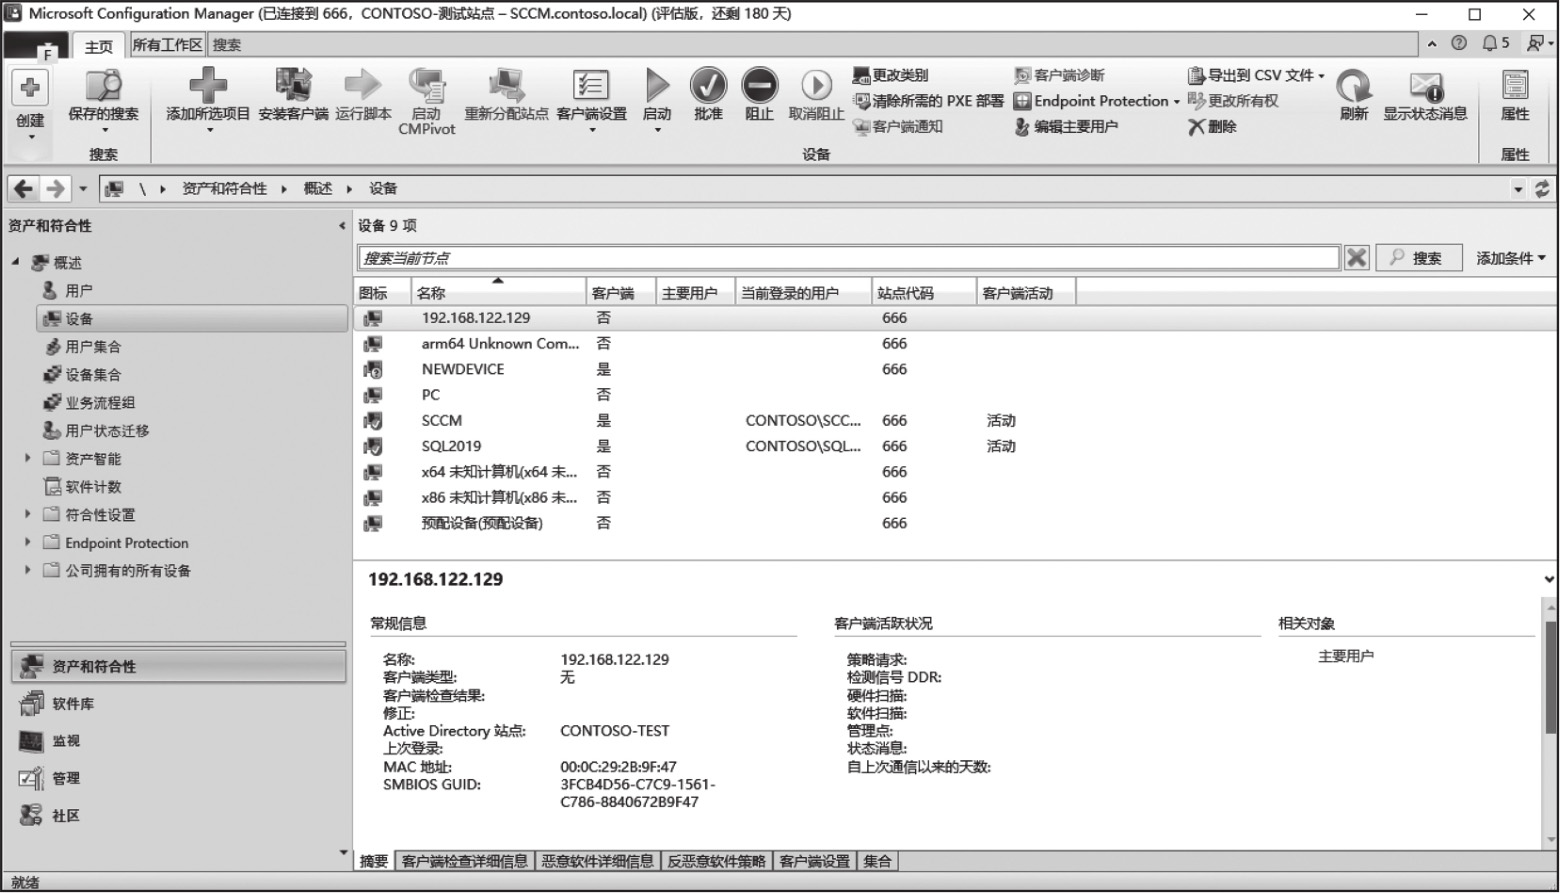Select the 预配设备 device row
Screen dimensions: 1560x893
(x=955, y=523)
